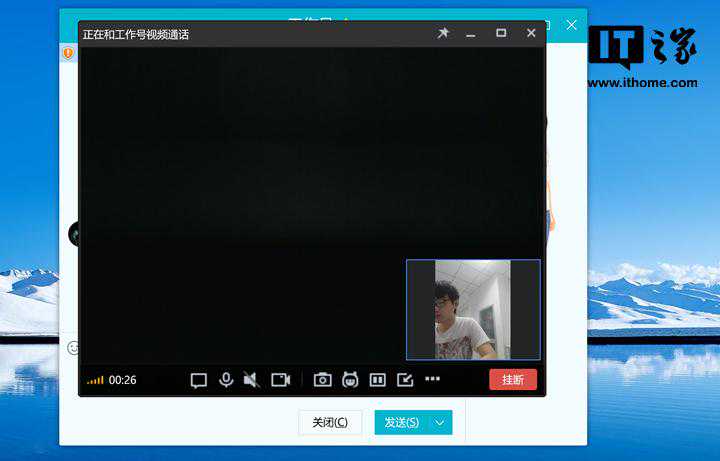Open the chat message icon in call toolbar

(x=198, y=380)
